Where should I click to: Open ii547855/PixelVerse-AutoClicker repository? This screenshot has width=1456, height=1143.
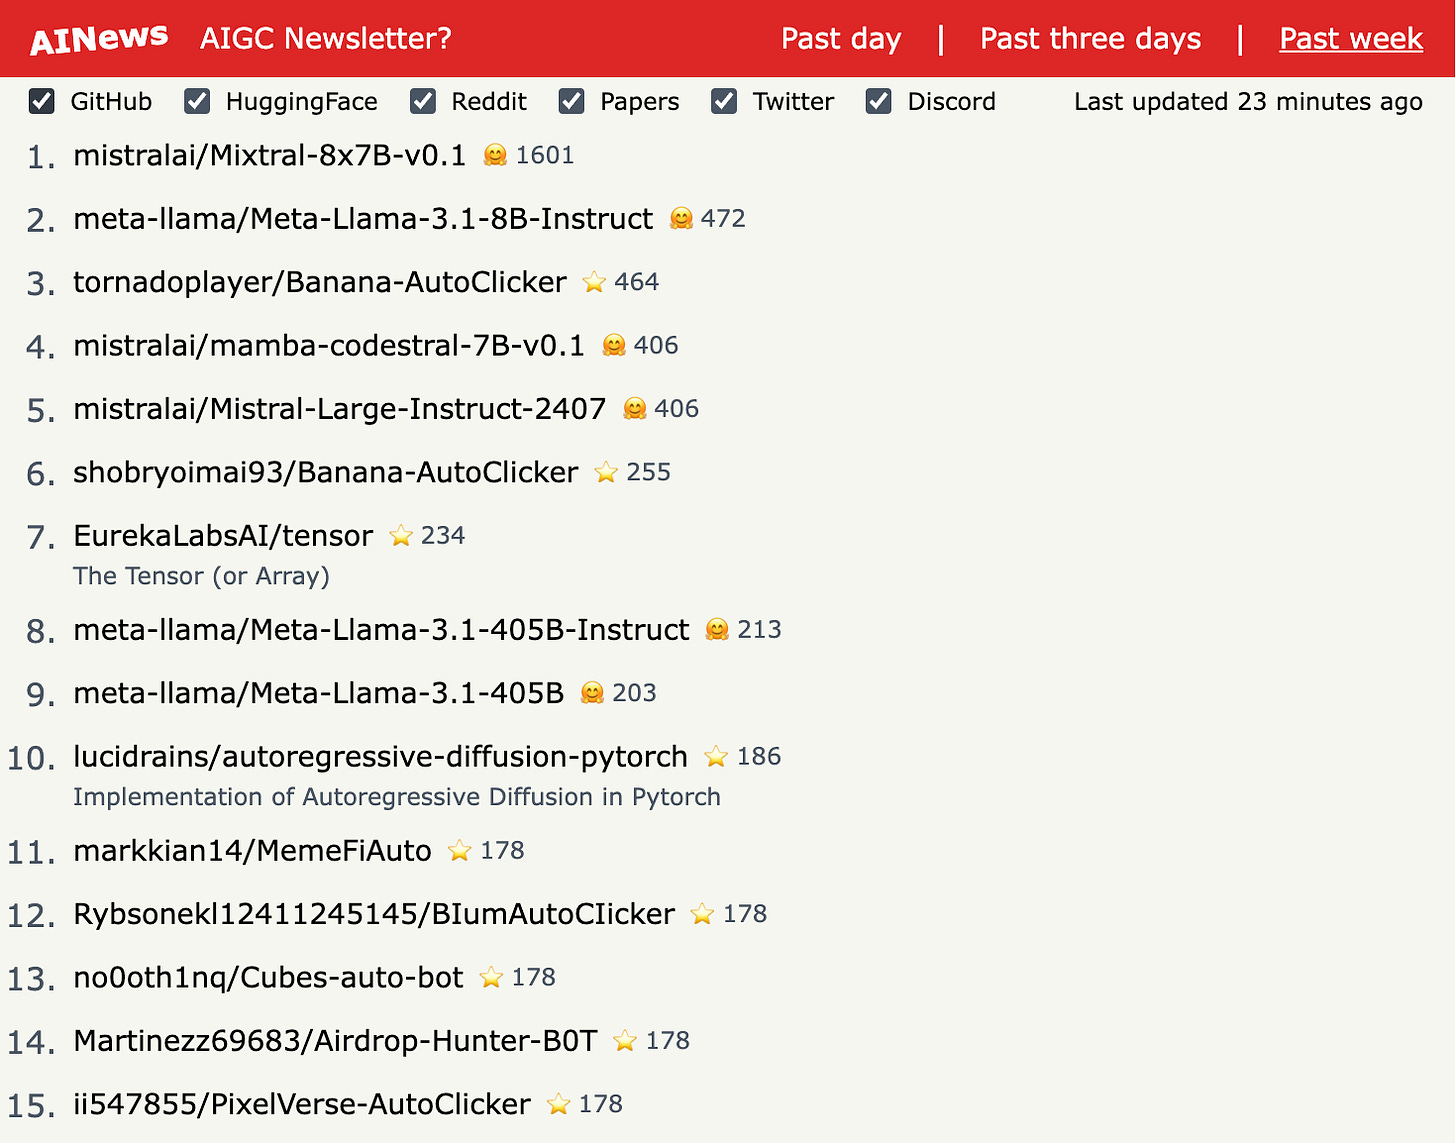coord(302,1104)
